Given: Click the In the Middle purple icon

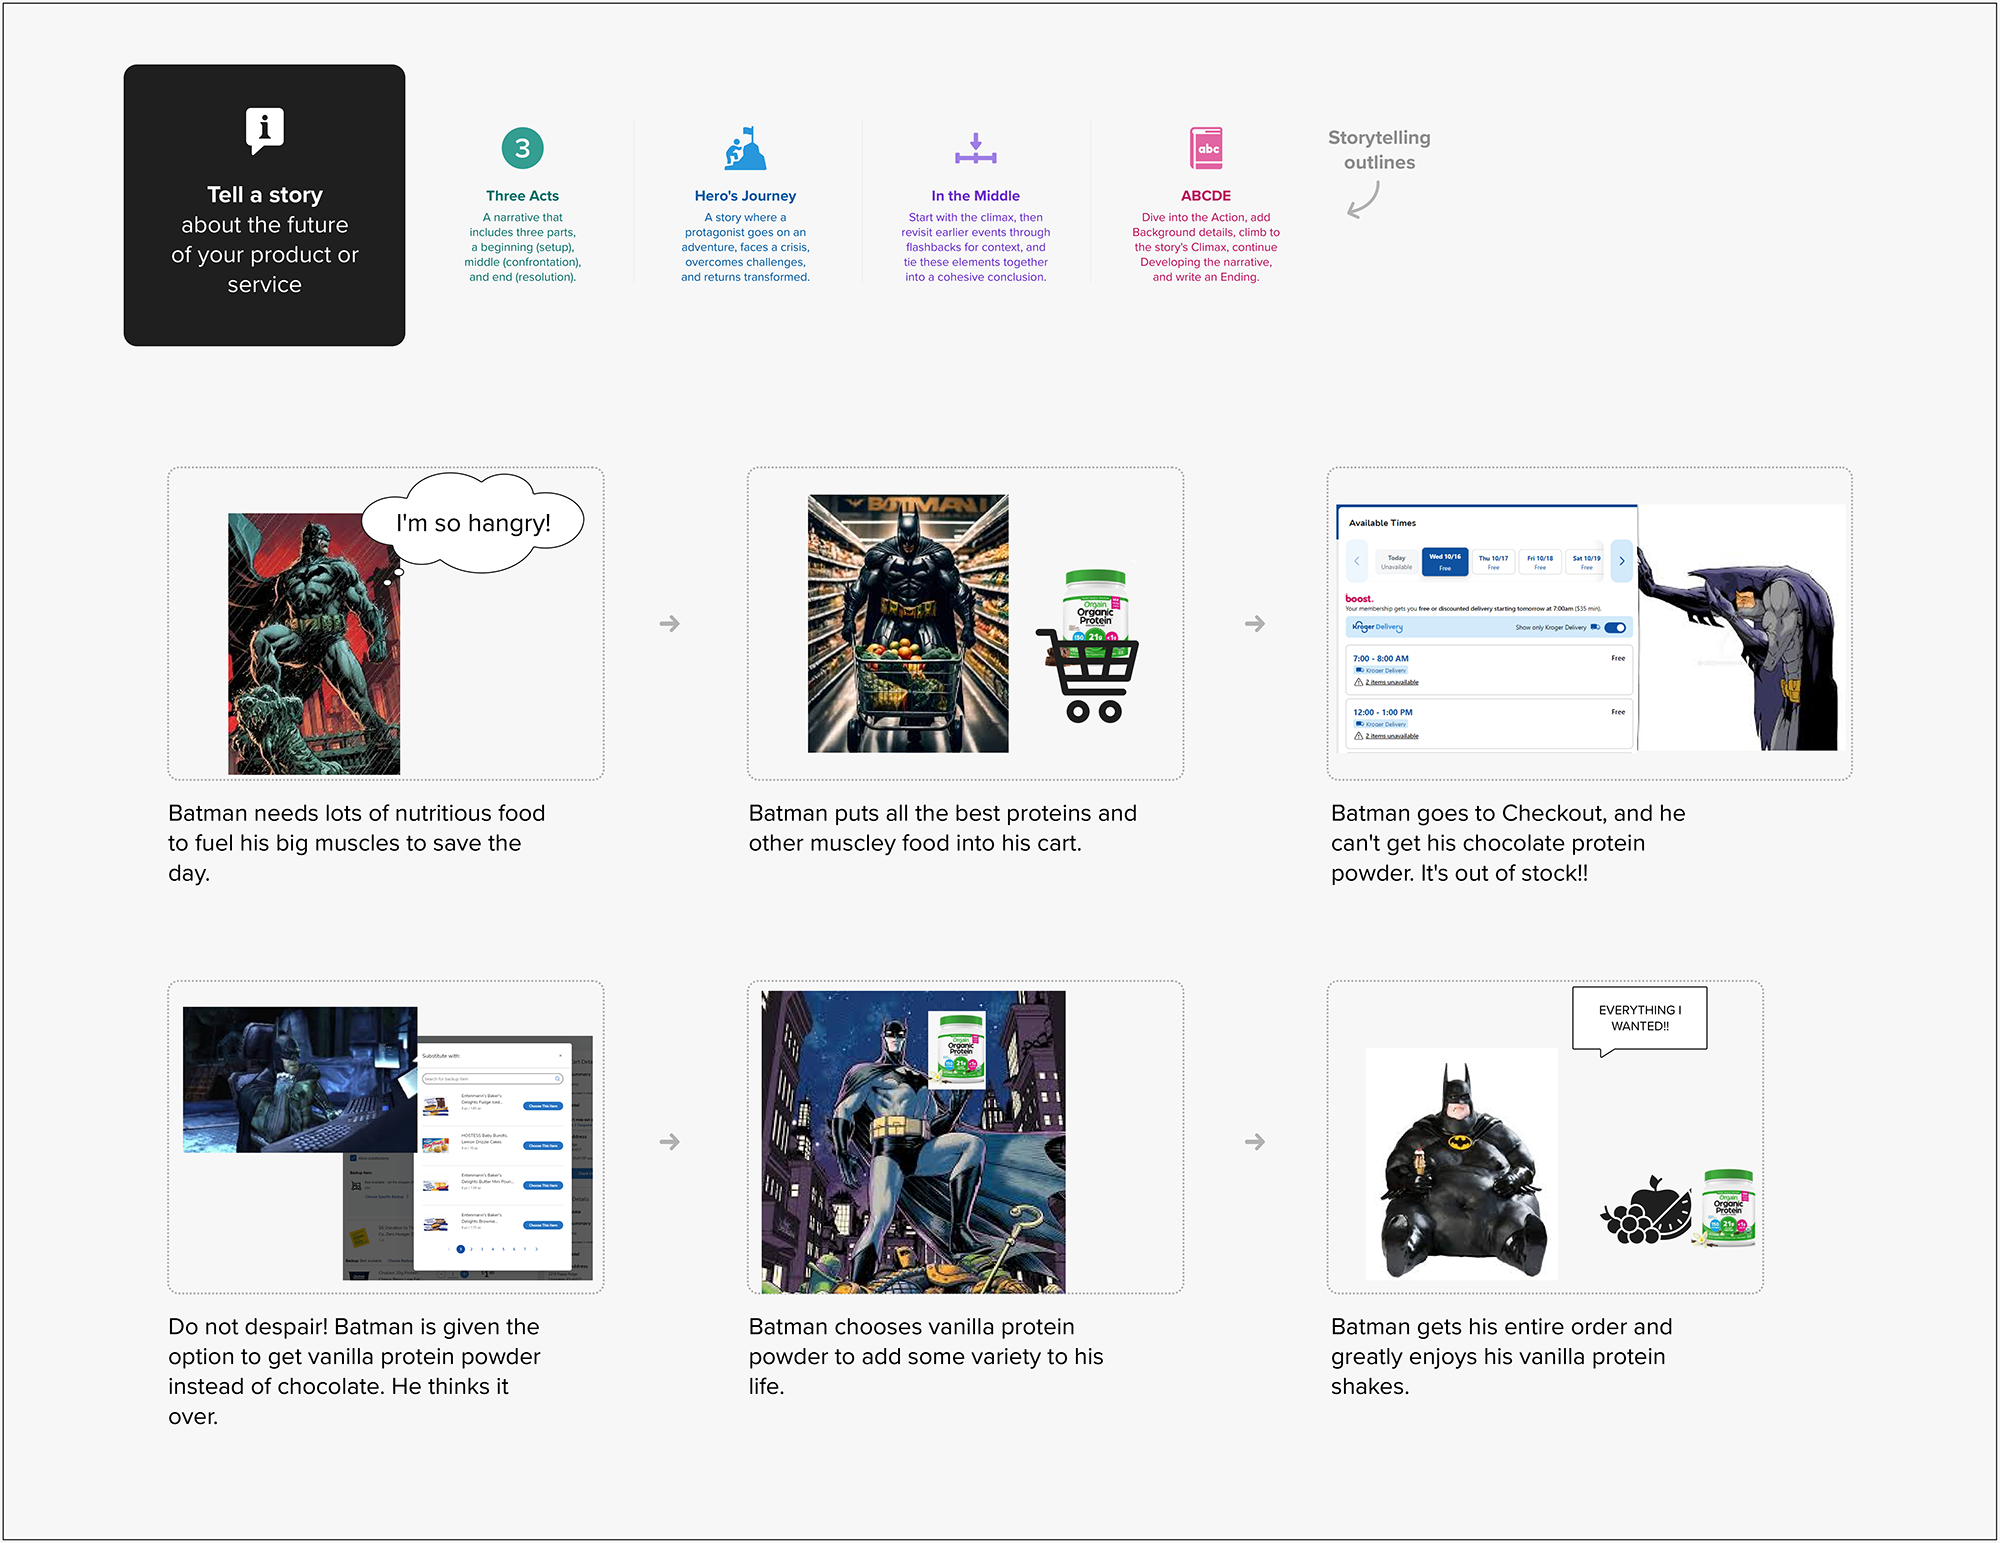Looking at the screenshot, I should pyautogui.click(x=975, y=149).
